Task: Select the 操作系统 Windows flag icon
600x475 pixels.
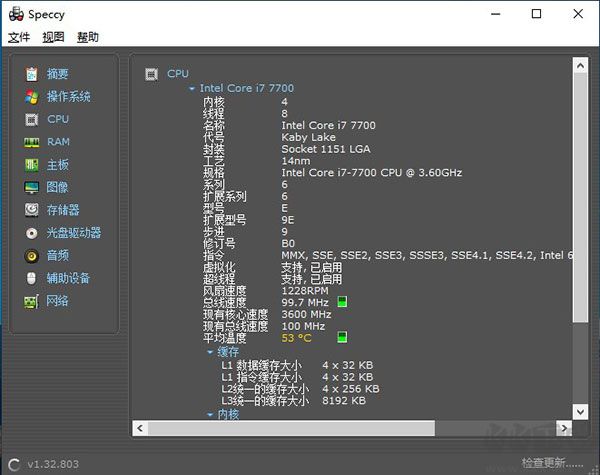Action: point(31,97)
